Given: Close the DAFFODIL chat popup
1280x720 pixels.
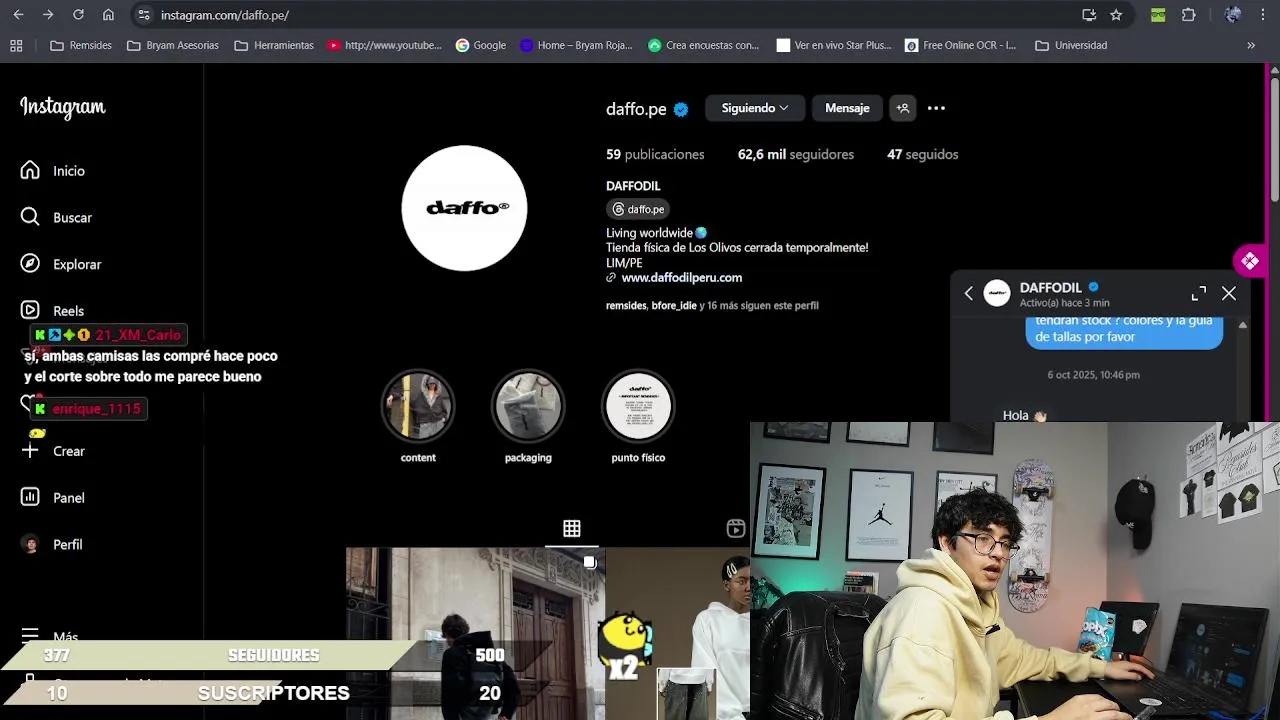Looking at the screenshot, I should click(1229, 293).
